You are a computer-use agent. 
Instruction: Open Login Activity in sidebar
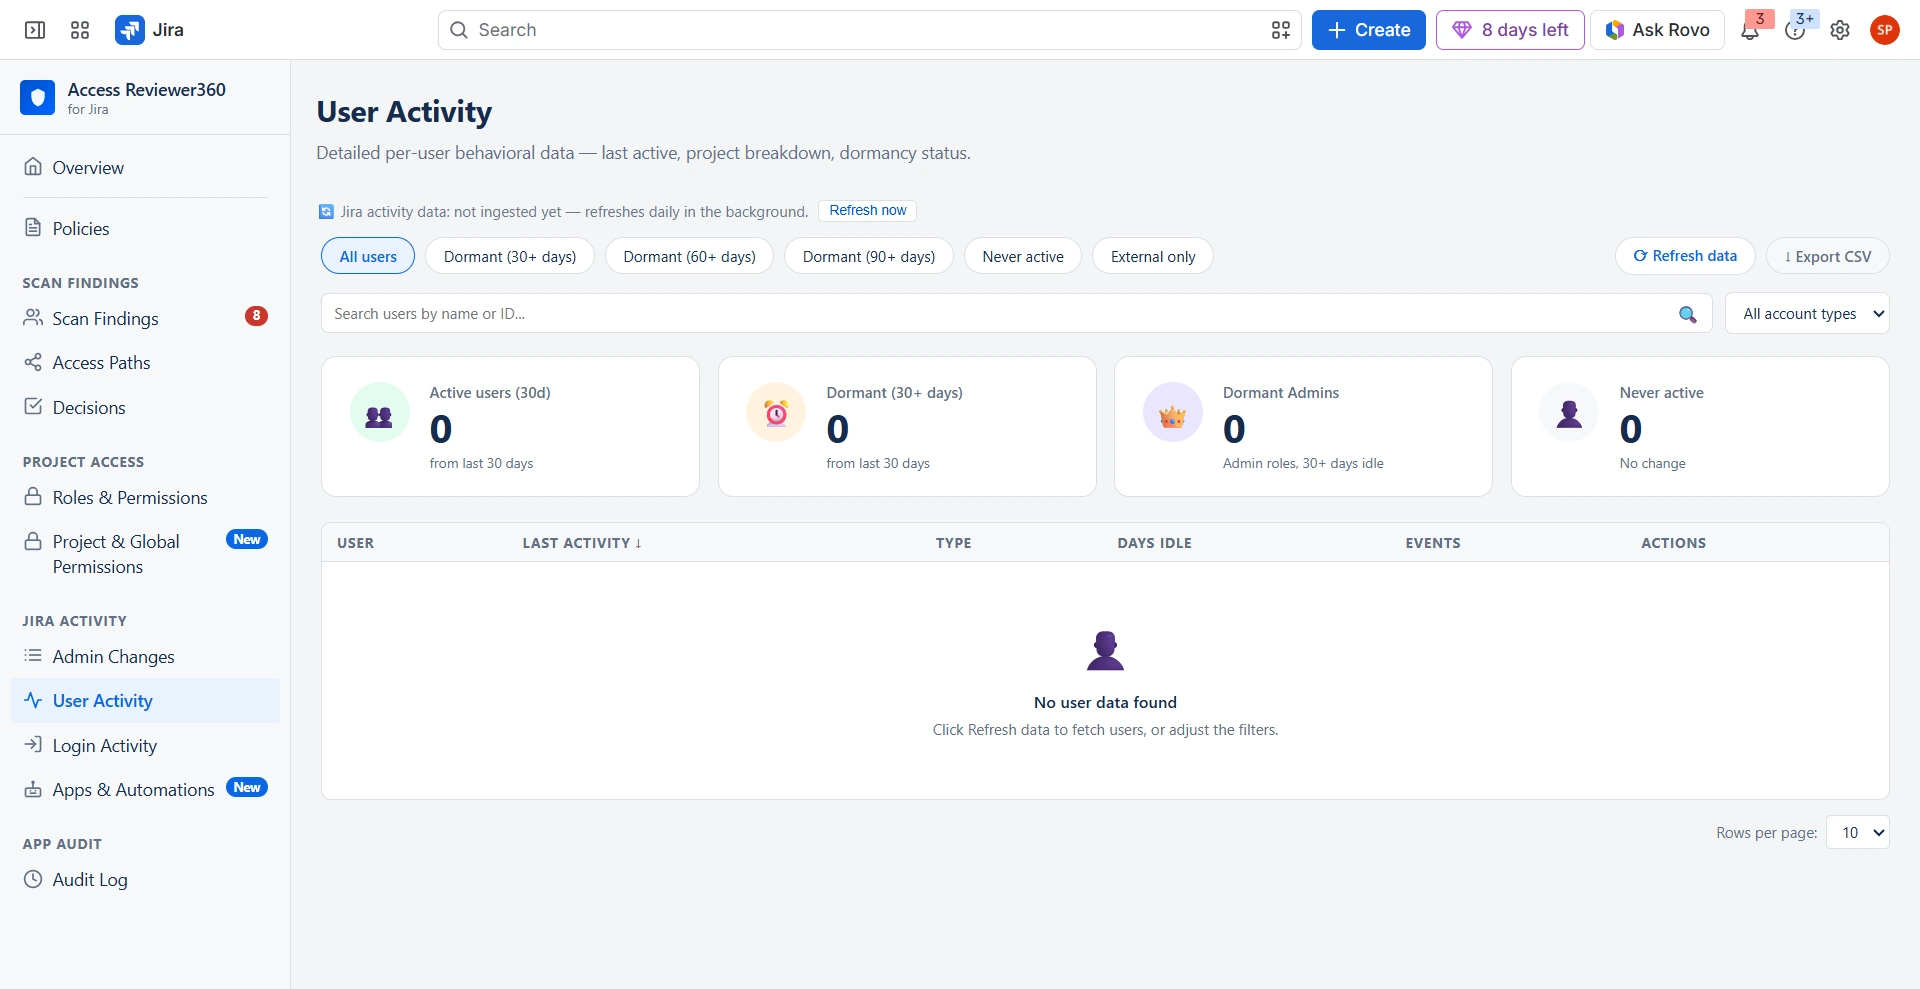[x=145, y=746]
